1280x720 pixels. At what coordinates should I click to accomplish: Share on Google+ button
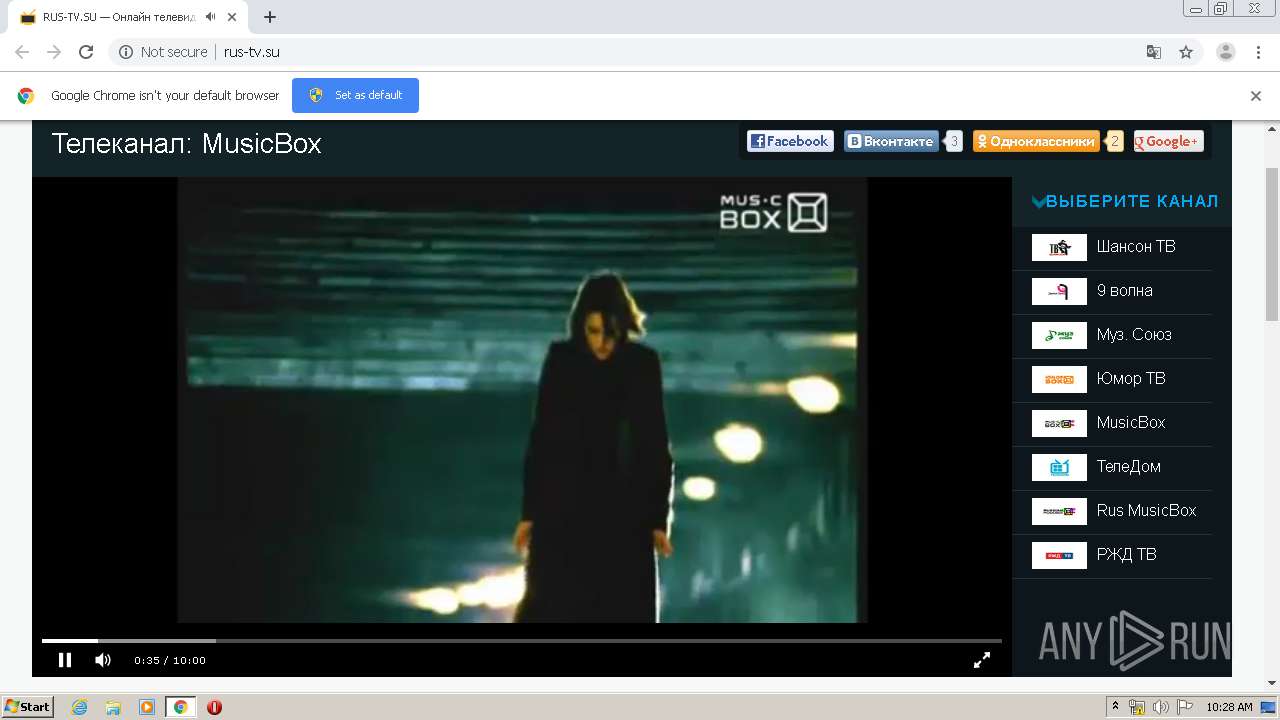(1168, 142)
